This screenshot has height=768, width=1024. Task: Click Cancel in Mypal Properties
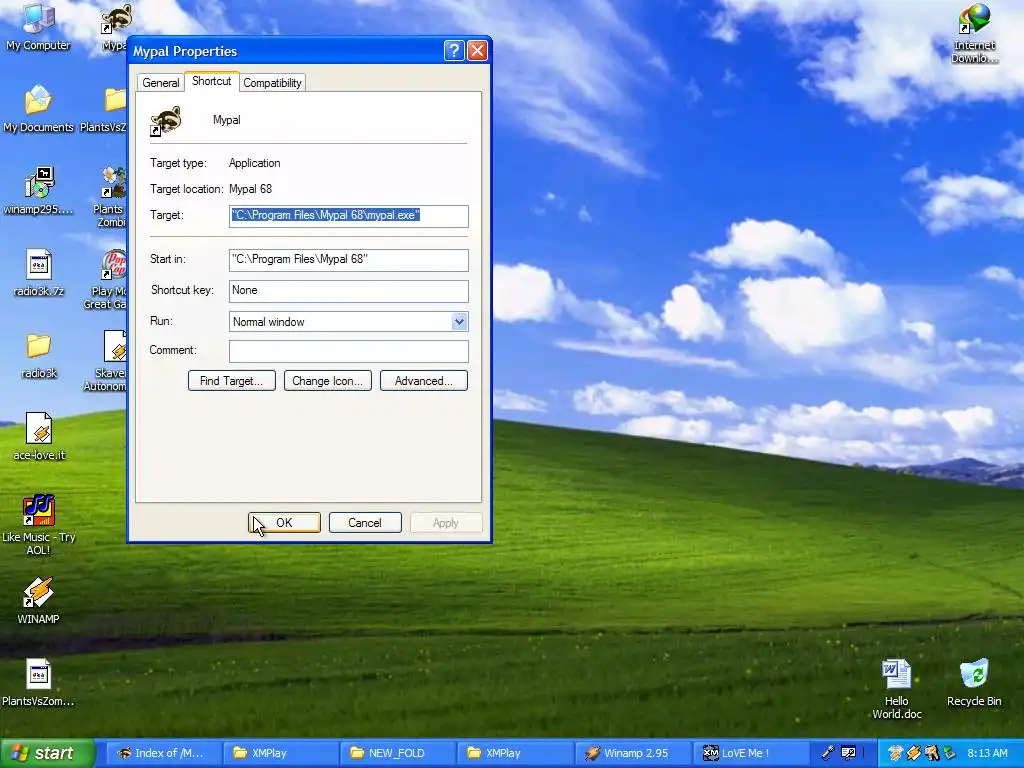(x=365, y=522)
